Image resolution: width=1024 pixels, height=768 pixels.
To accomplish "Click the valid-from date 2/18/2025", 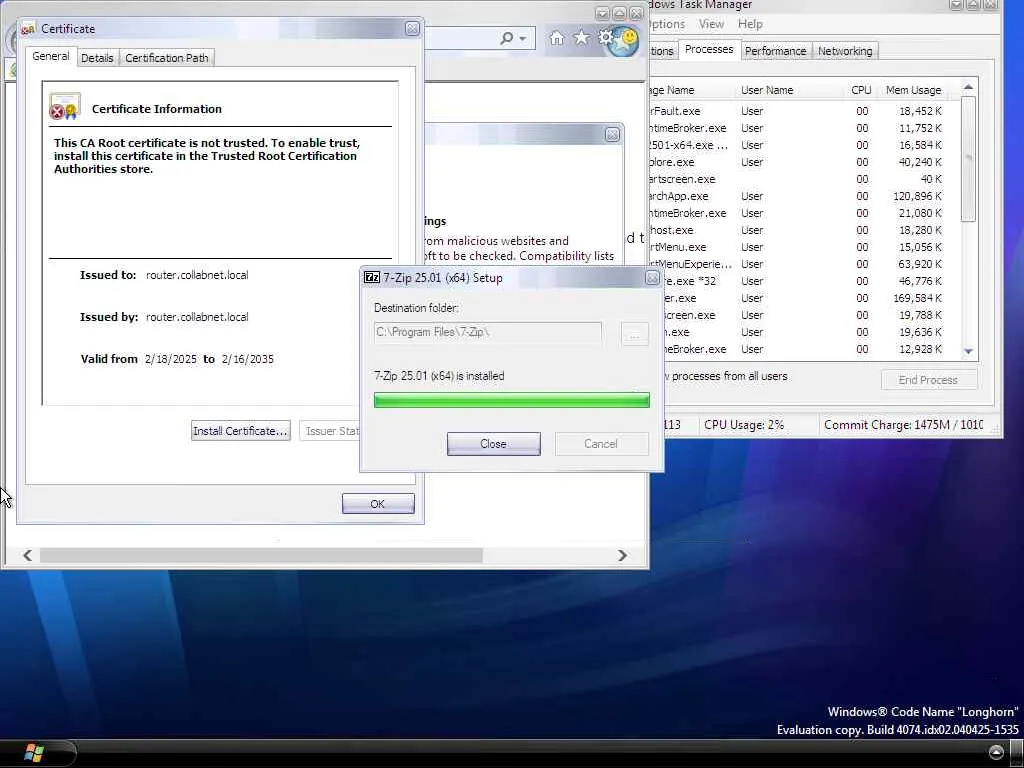I will pyautogui.click(x=170, y=359).
